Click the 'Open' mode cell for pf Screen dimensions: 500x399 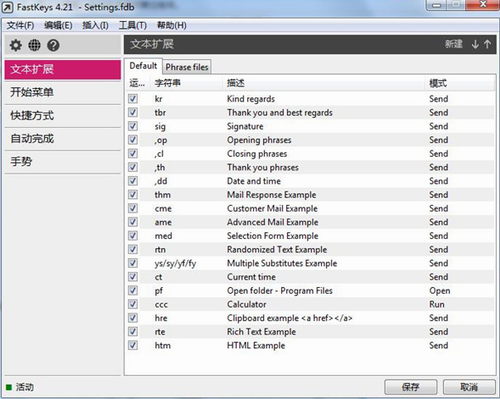pyautogui.click(x=440, y=291)
